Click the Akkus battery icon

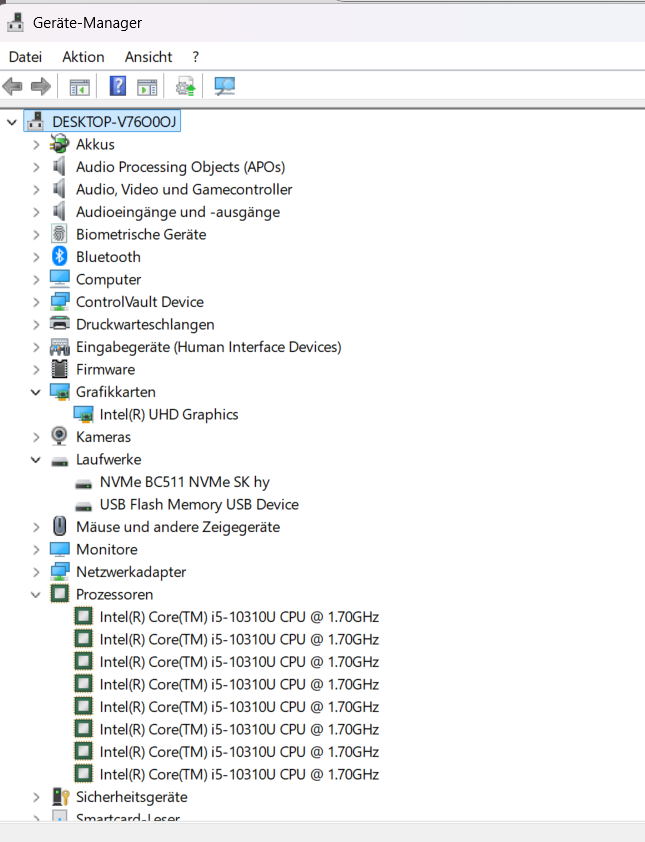tap(60, 144)
